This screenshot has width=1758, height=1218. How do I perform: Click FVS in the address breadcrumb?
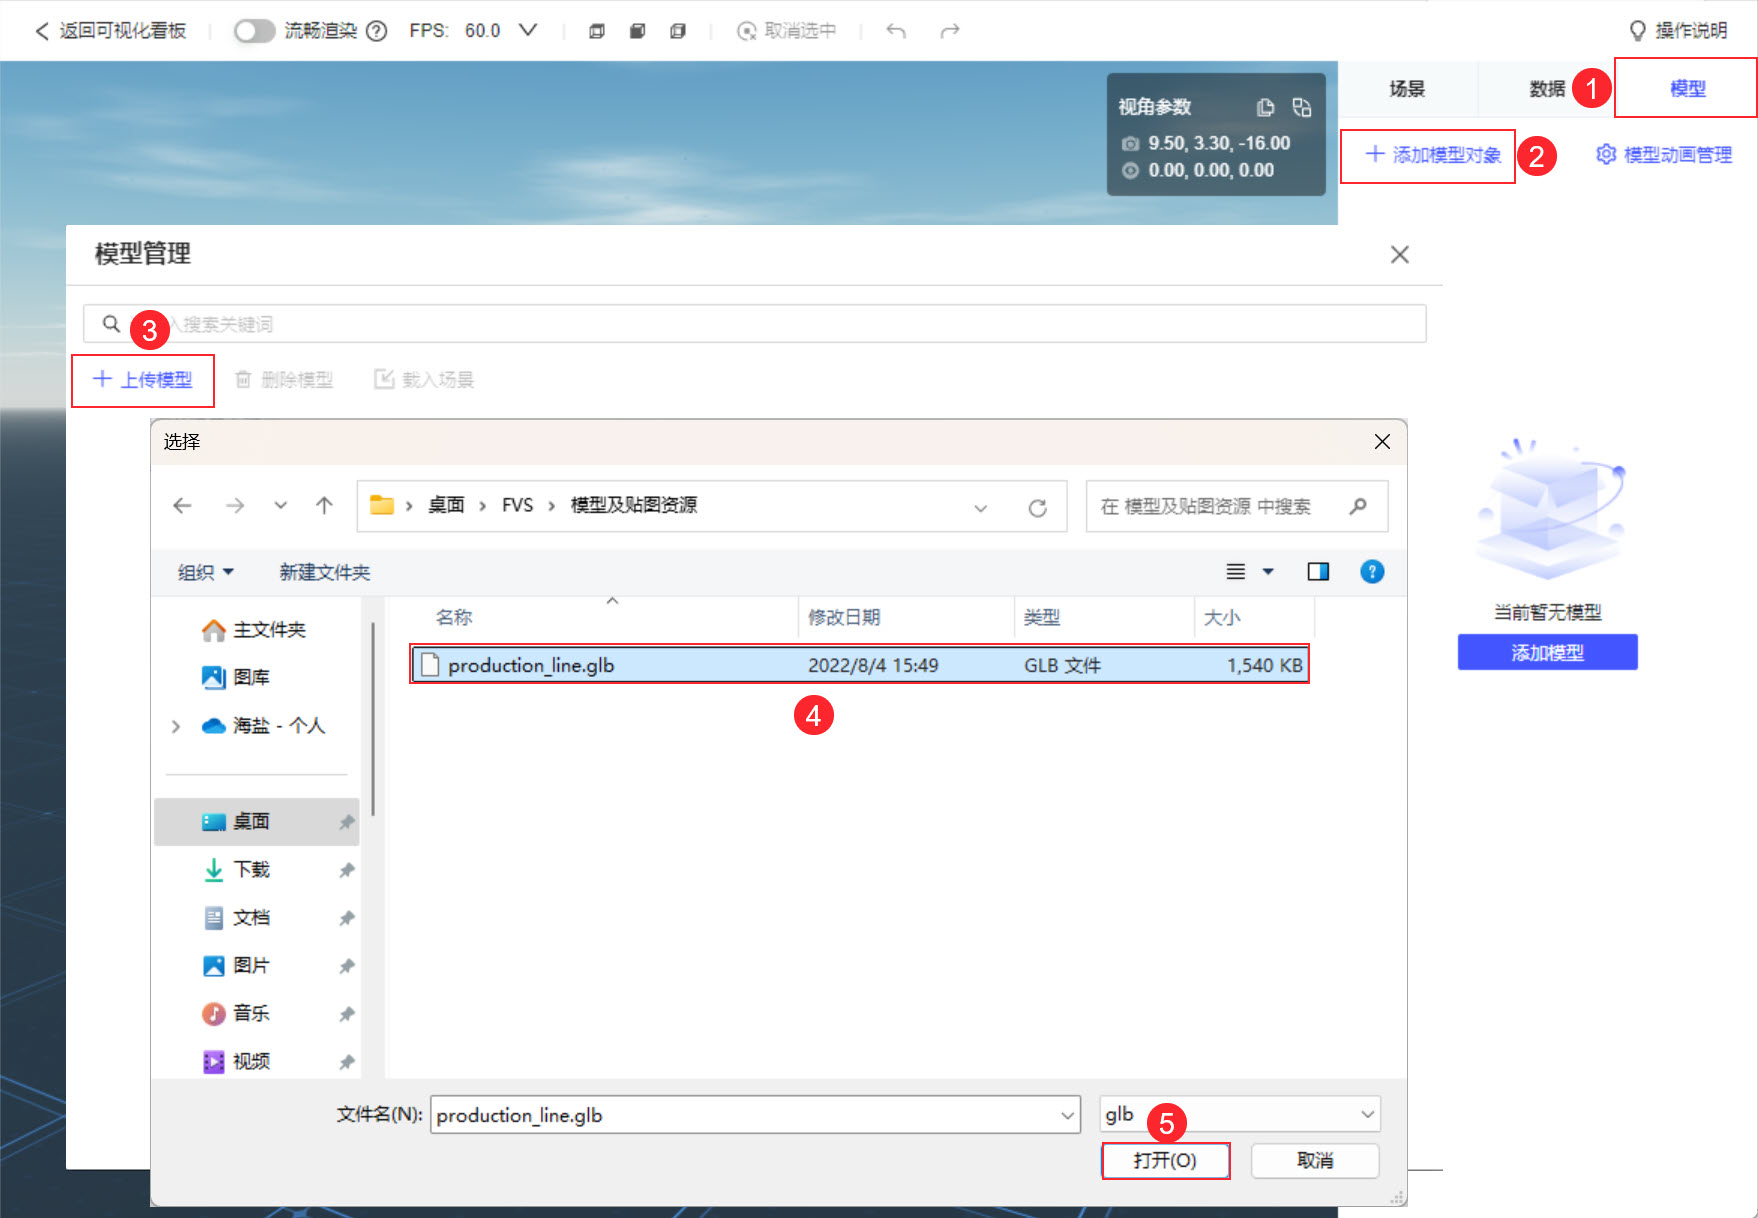point(517,506)
